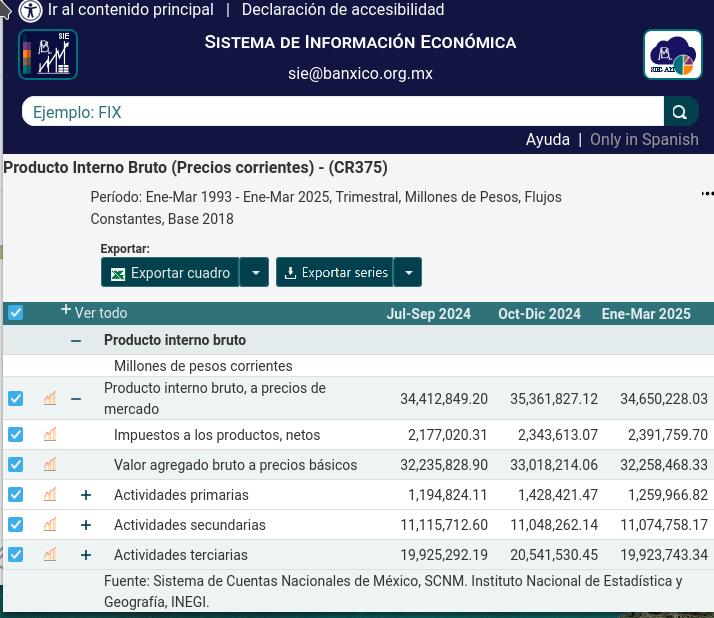Viewport: 714px width, 618px height.
Task: Follow the Declaración de accesibilidad link
Action: [x=342, y=10]
